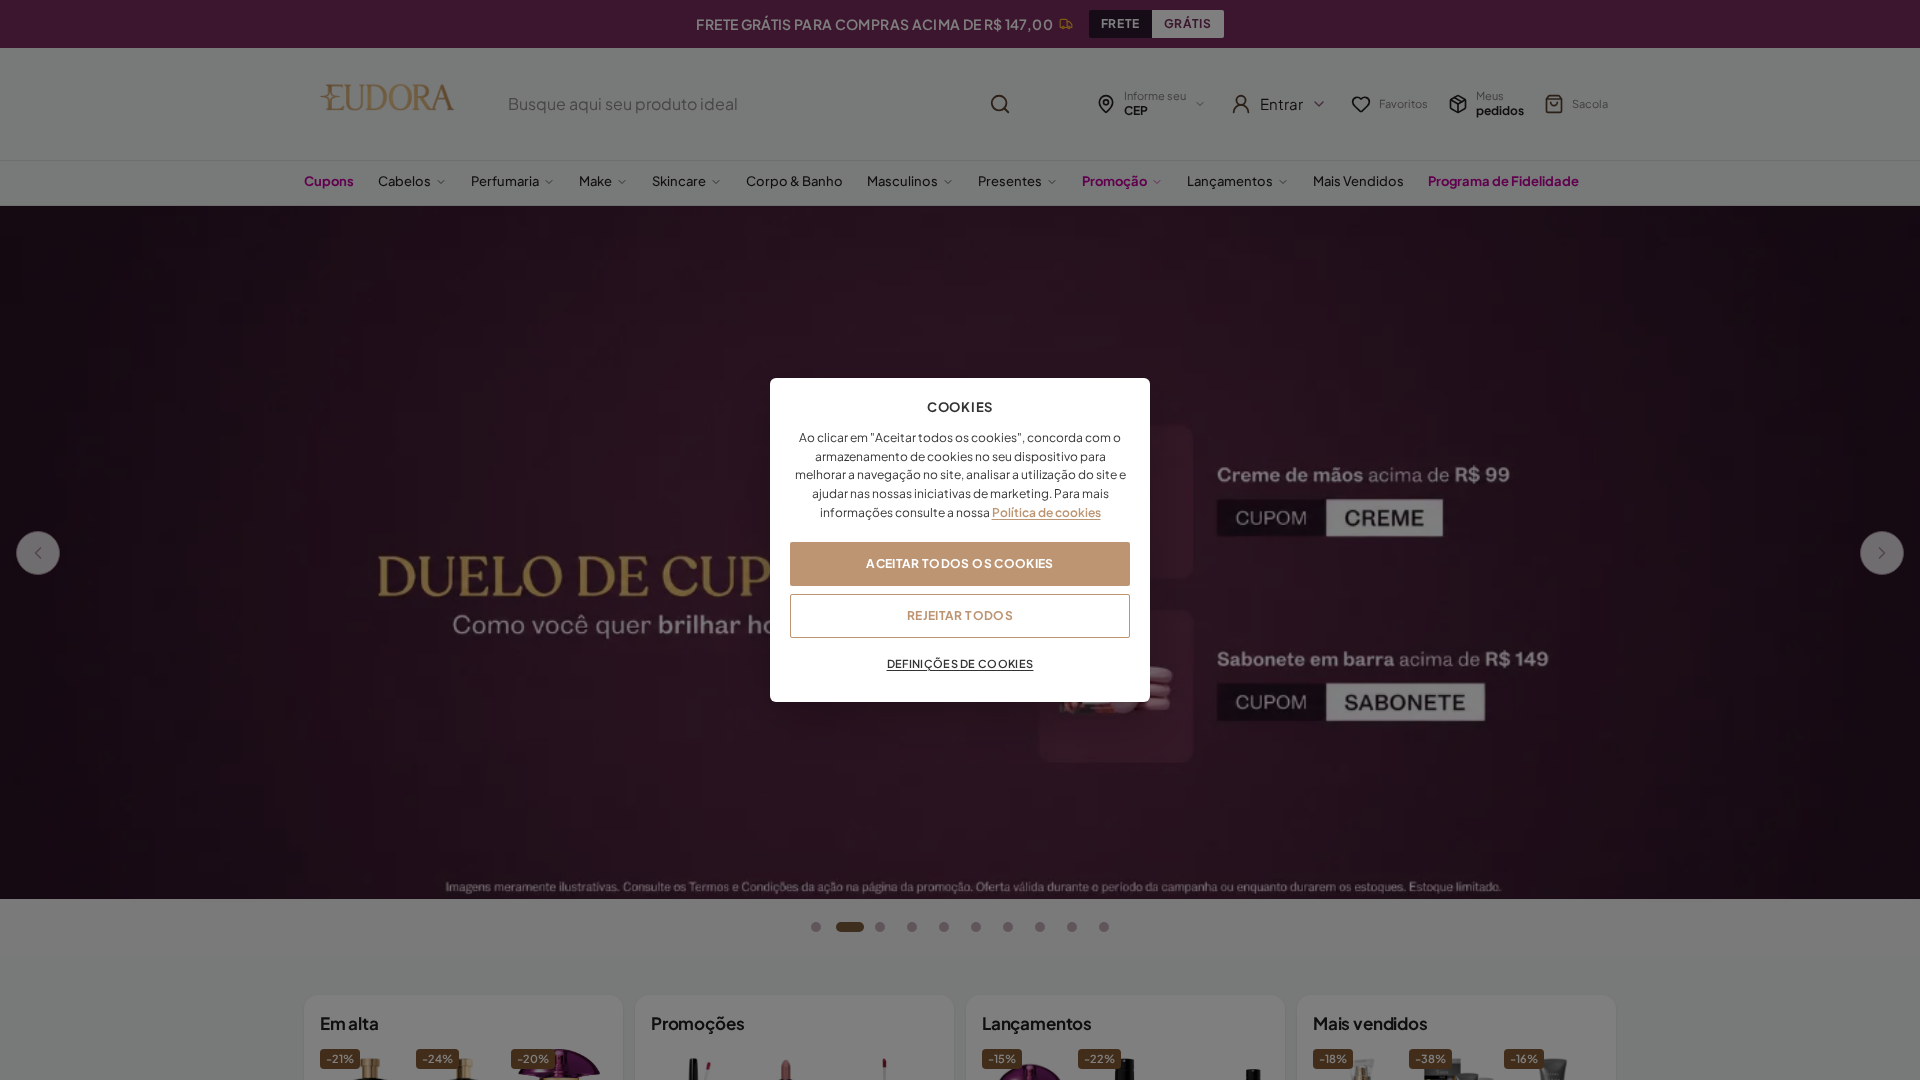1920x1080 pixels.
Task: Click the -15% discount badge
Action: (x=1002, y=1059)
